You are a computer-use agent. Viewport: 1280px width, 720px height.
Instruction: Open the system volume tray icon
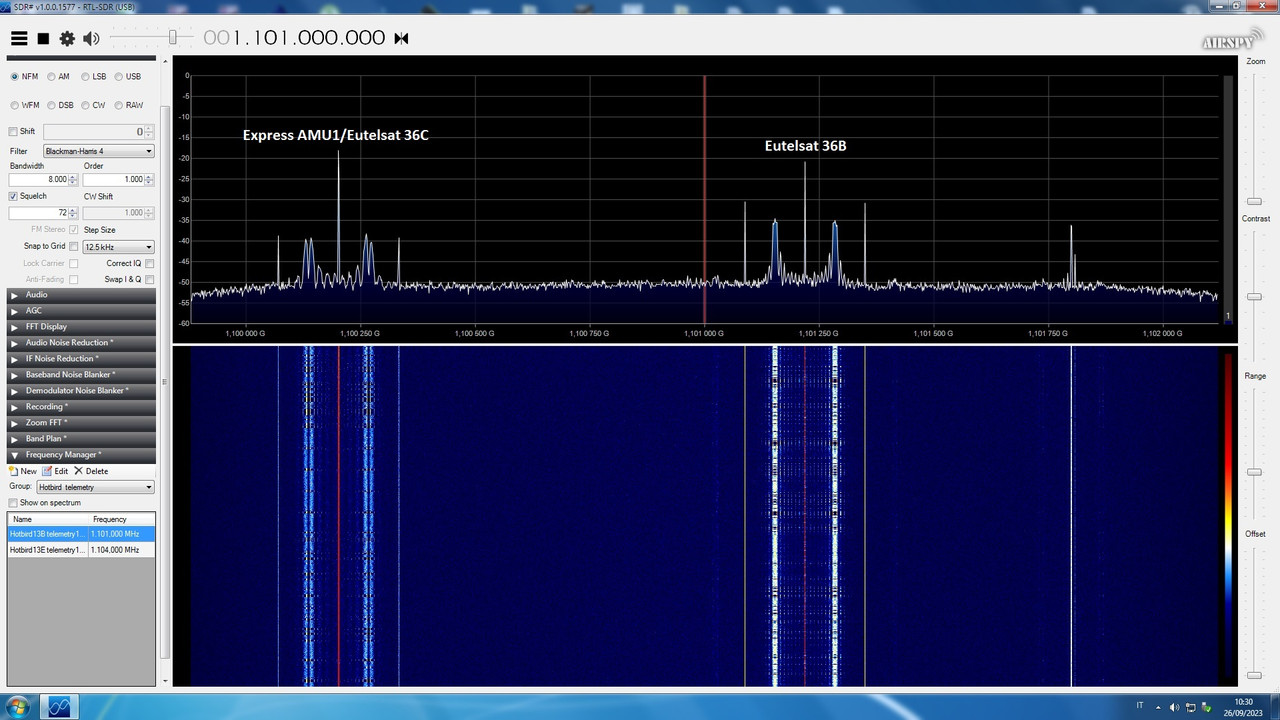1175,707
